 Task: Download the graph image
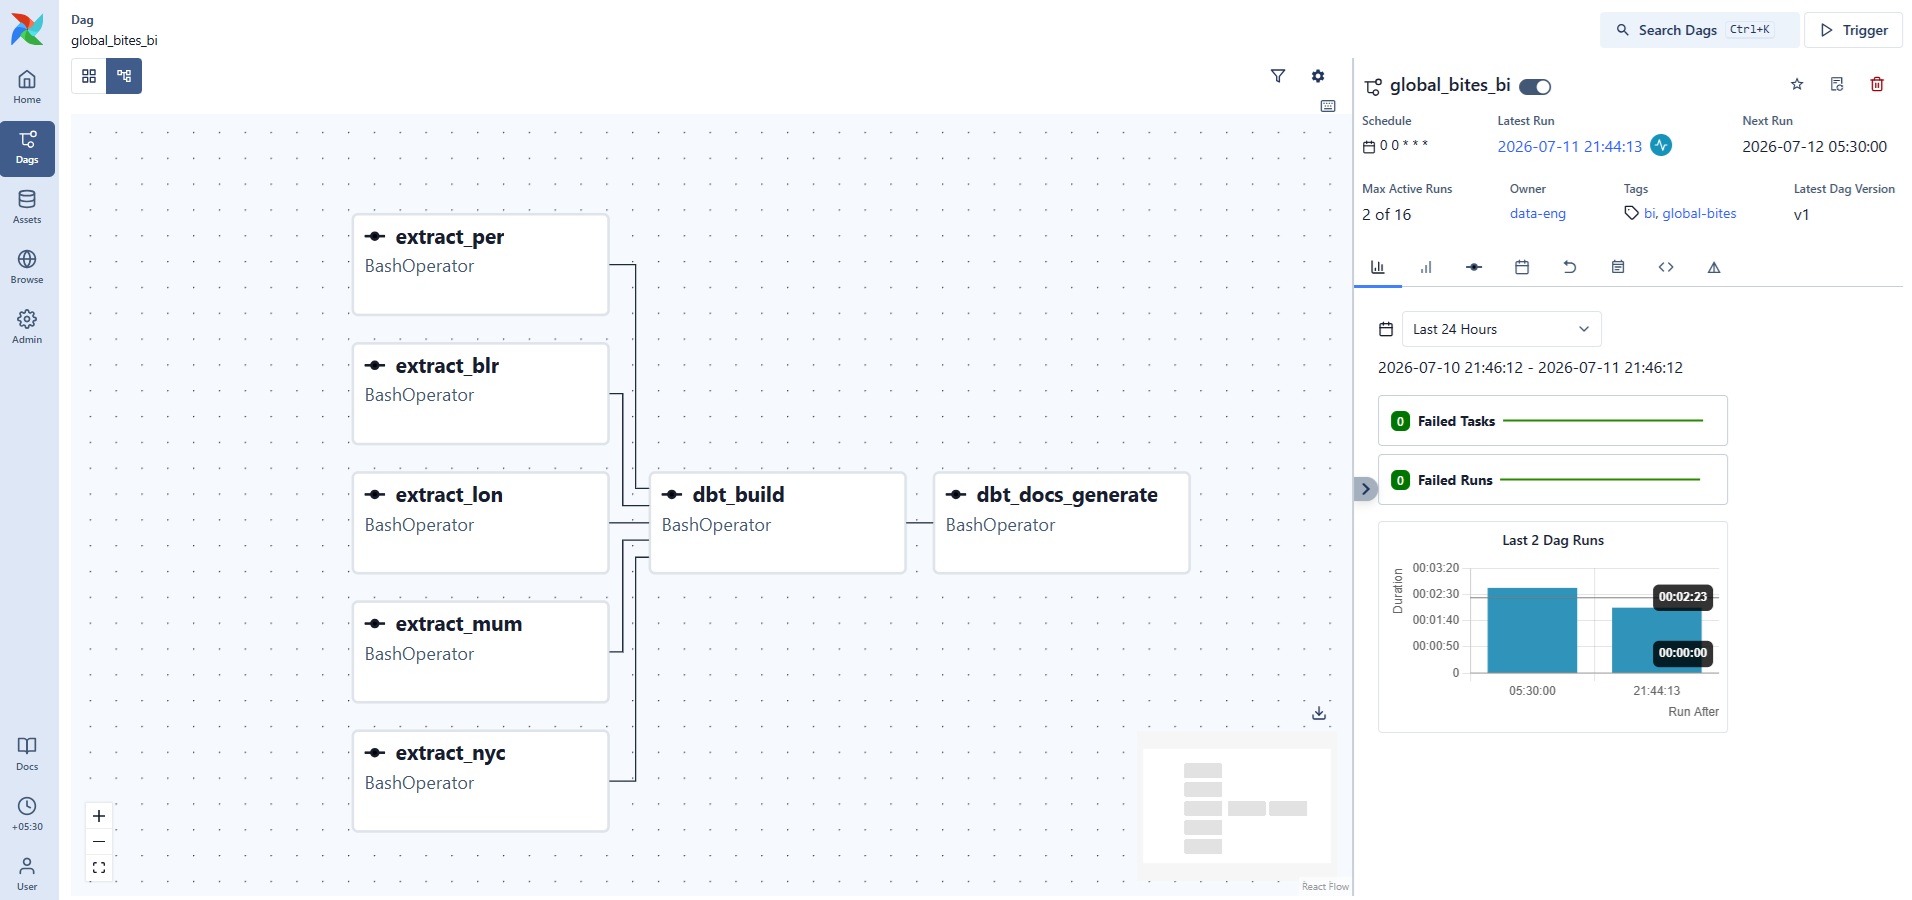pyautogui.click(x=1319, y=713)
